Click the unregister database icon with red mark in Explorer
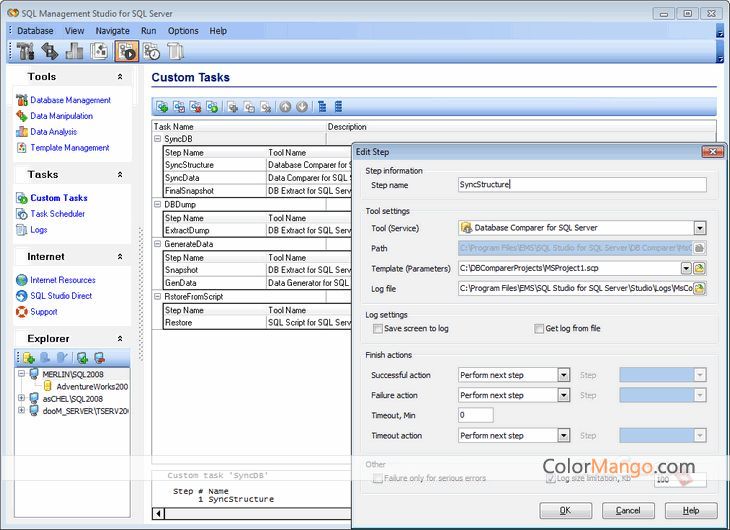 [99, 358]
